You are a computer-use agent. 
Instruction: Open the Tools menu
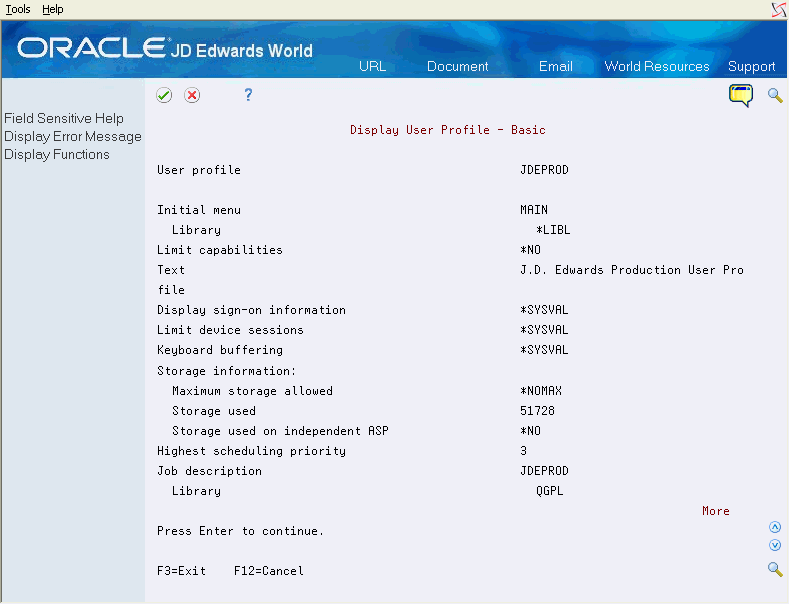18,9
